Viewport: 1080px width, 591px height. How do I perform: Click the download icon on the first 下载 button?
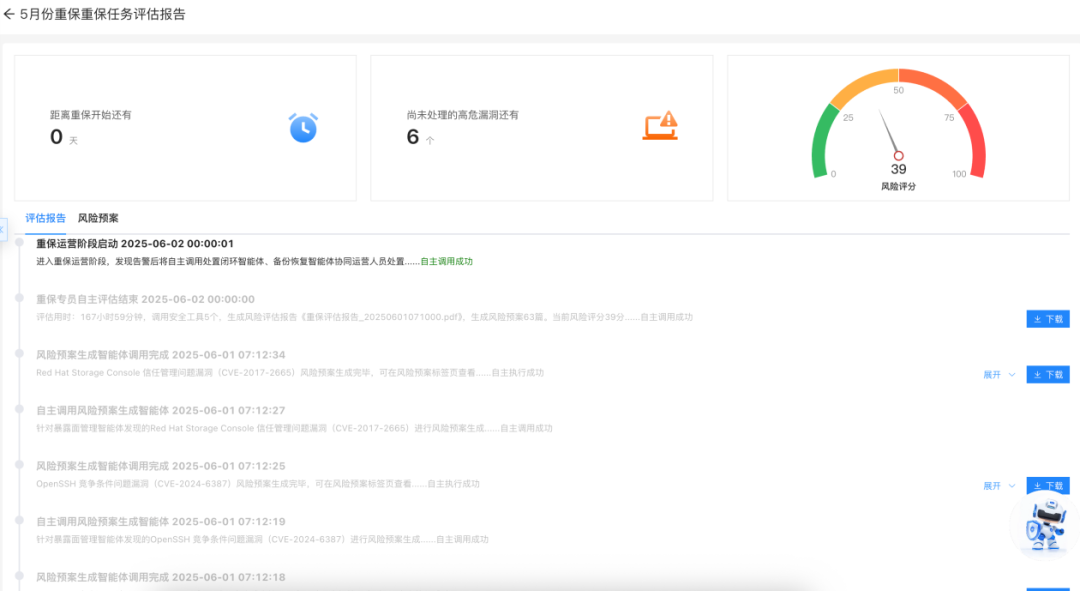[1035, 318]
